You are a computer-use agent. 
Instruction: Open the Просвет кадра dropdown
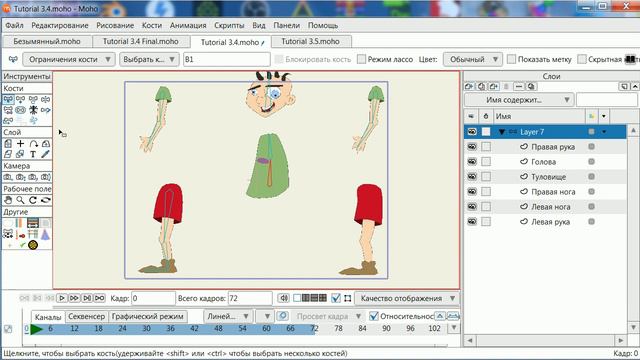pyautogui.click(x=328, y=316)
